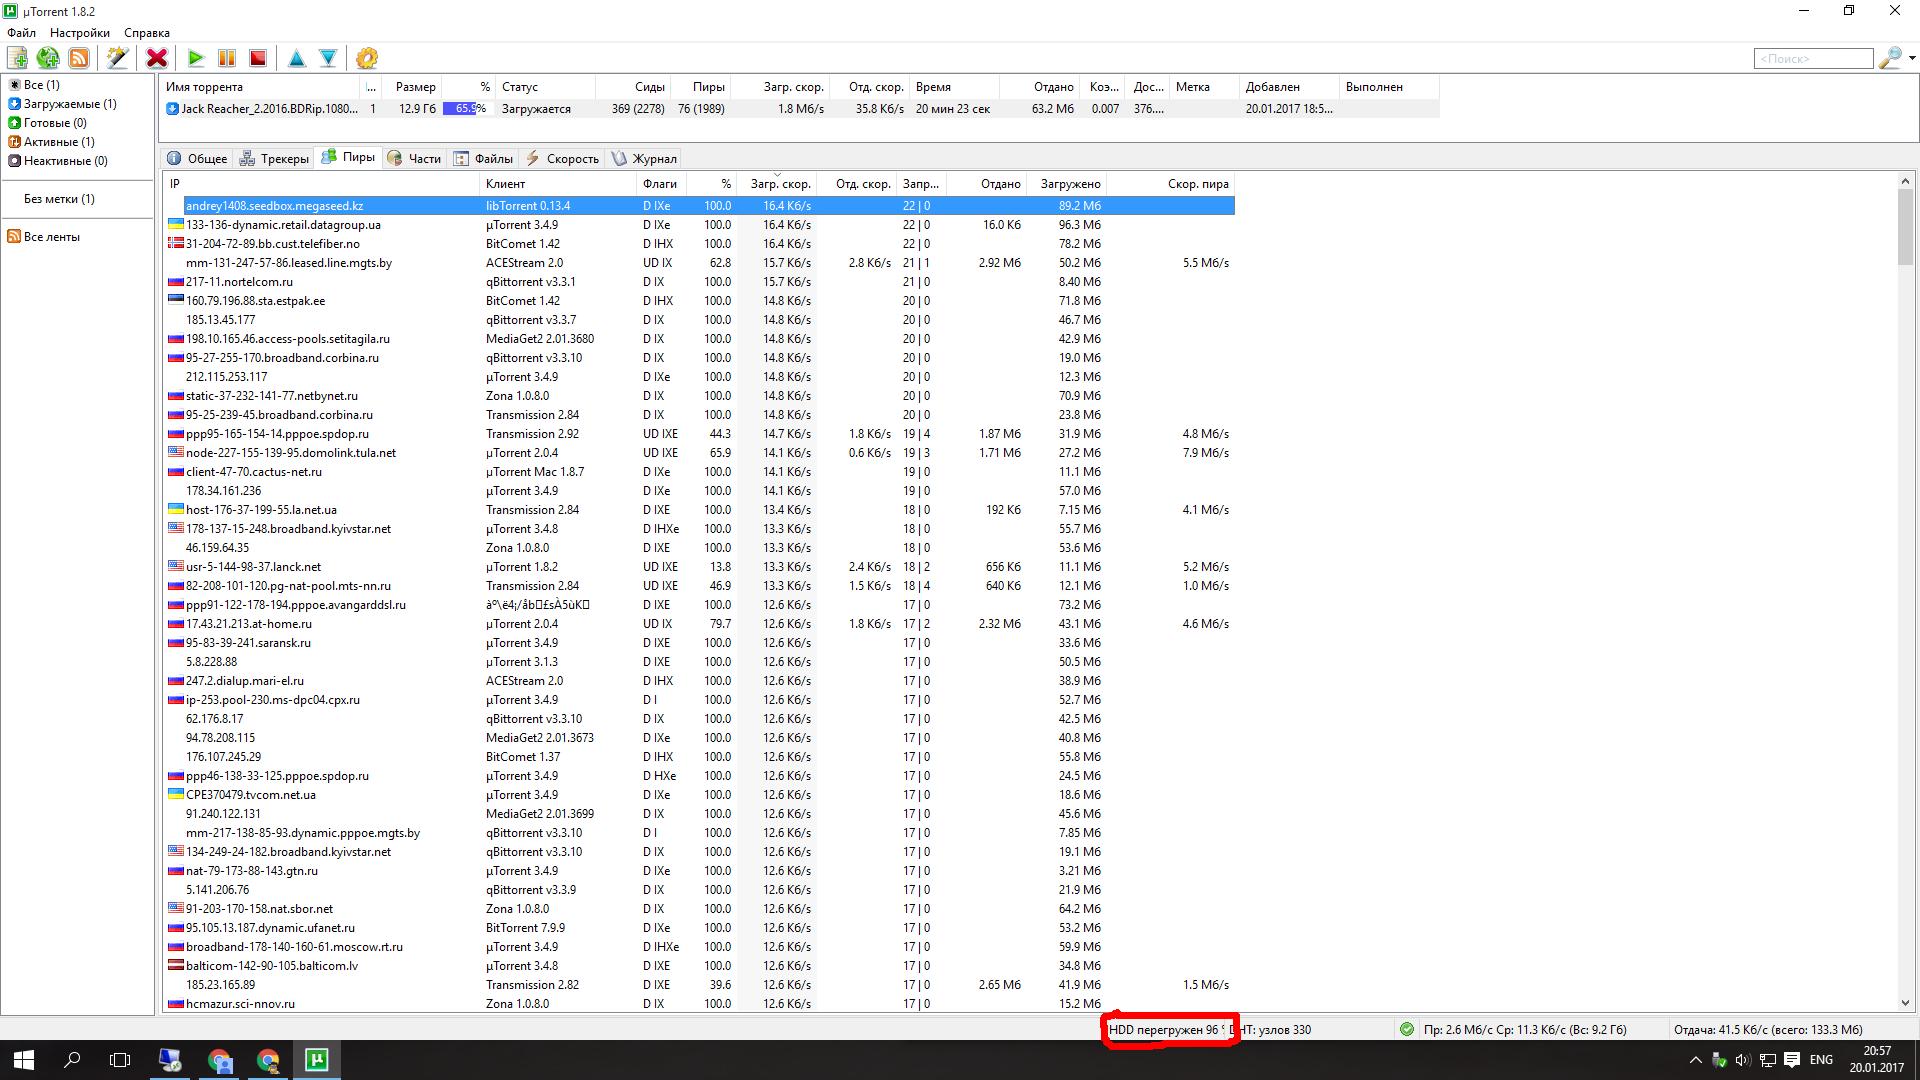Viewport: 1920px width, 1080px height.
Task: Open the RSS feed toolbar icon
Action: [x=79, y=58]
